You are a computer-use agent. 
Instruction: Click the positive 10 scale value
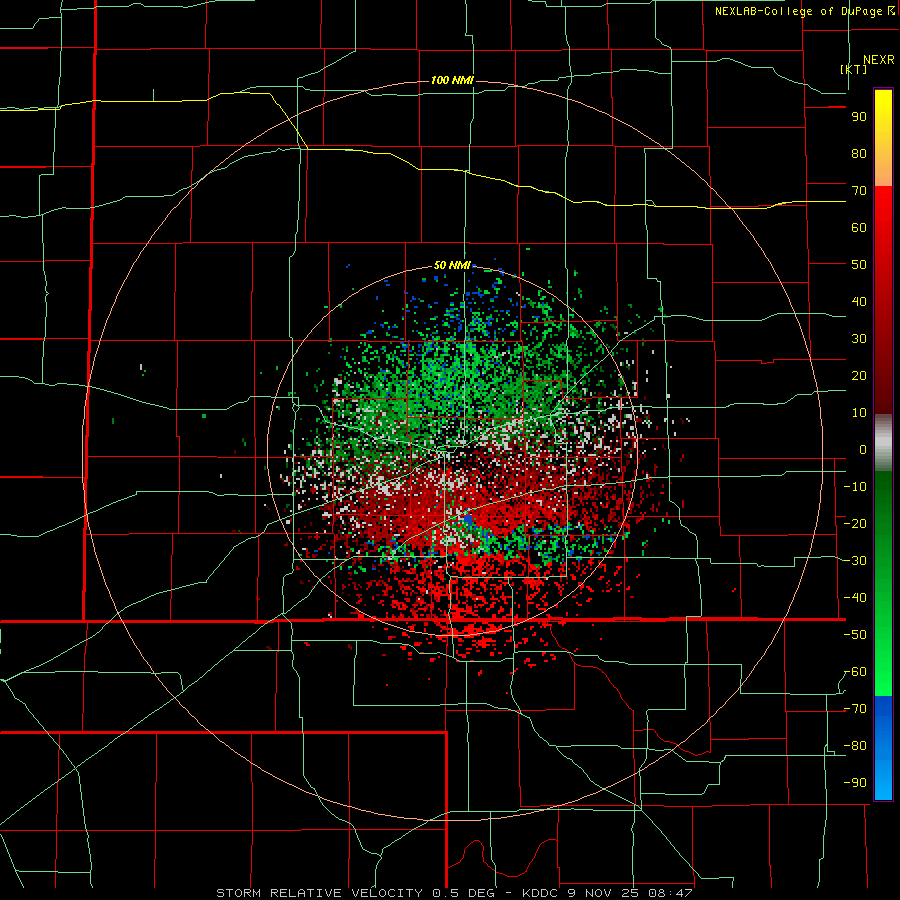pyautogui.click(x=859, y=413)
